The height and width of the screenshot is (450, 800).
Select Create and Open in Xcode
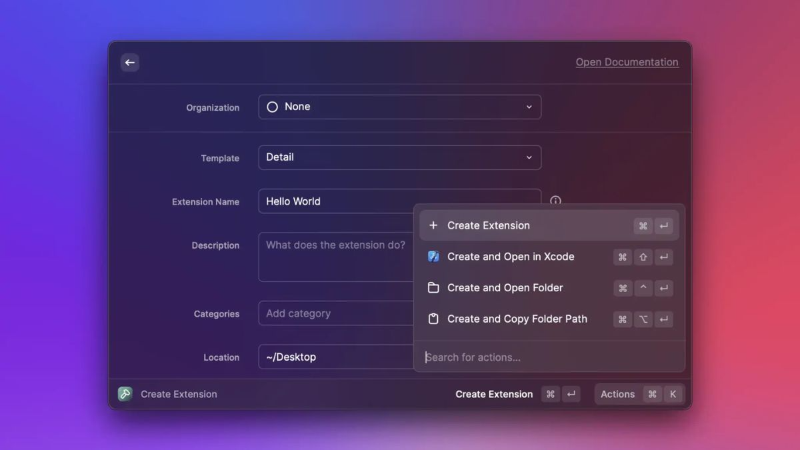coord(549,257)
